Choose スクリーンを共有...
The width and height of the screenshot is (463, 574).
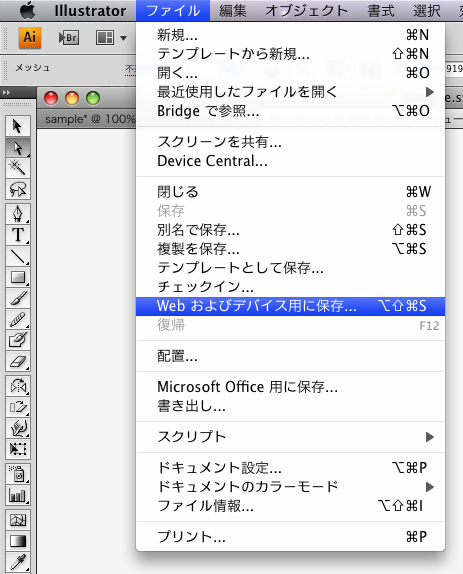(x=291, y=142)
